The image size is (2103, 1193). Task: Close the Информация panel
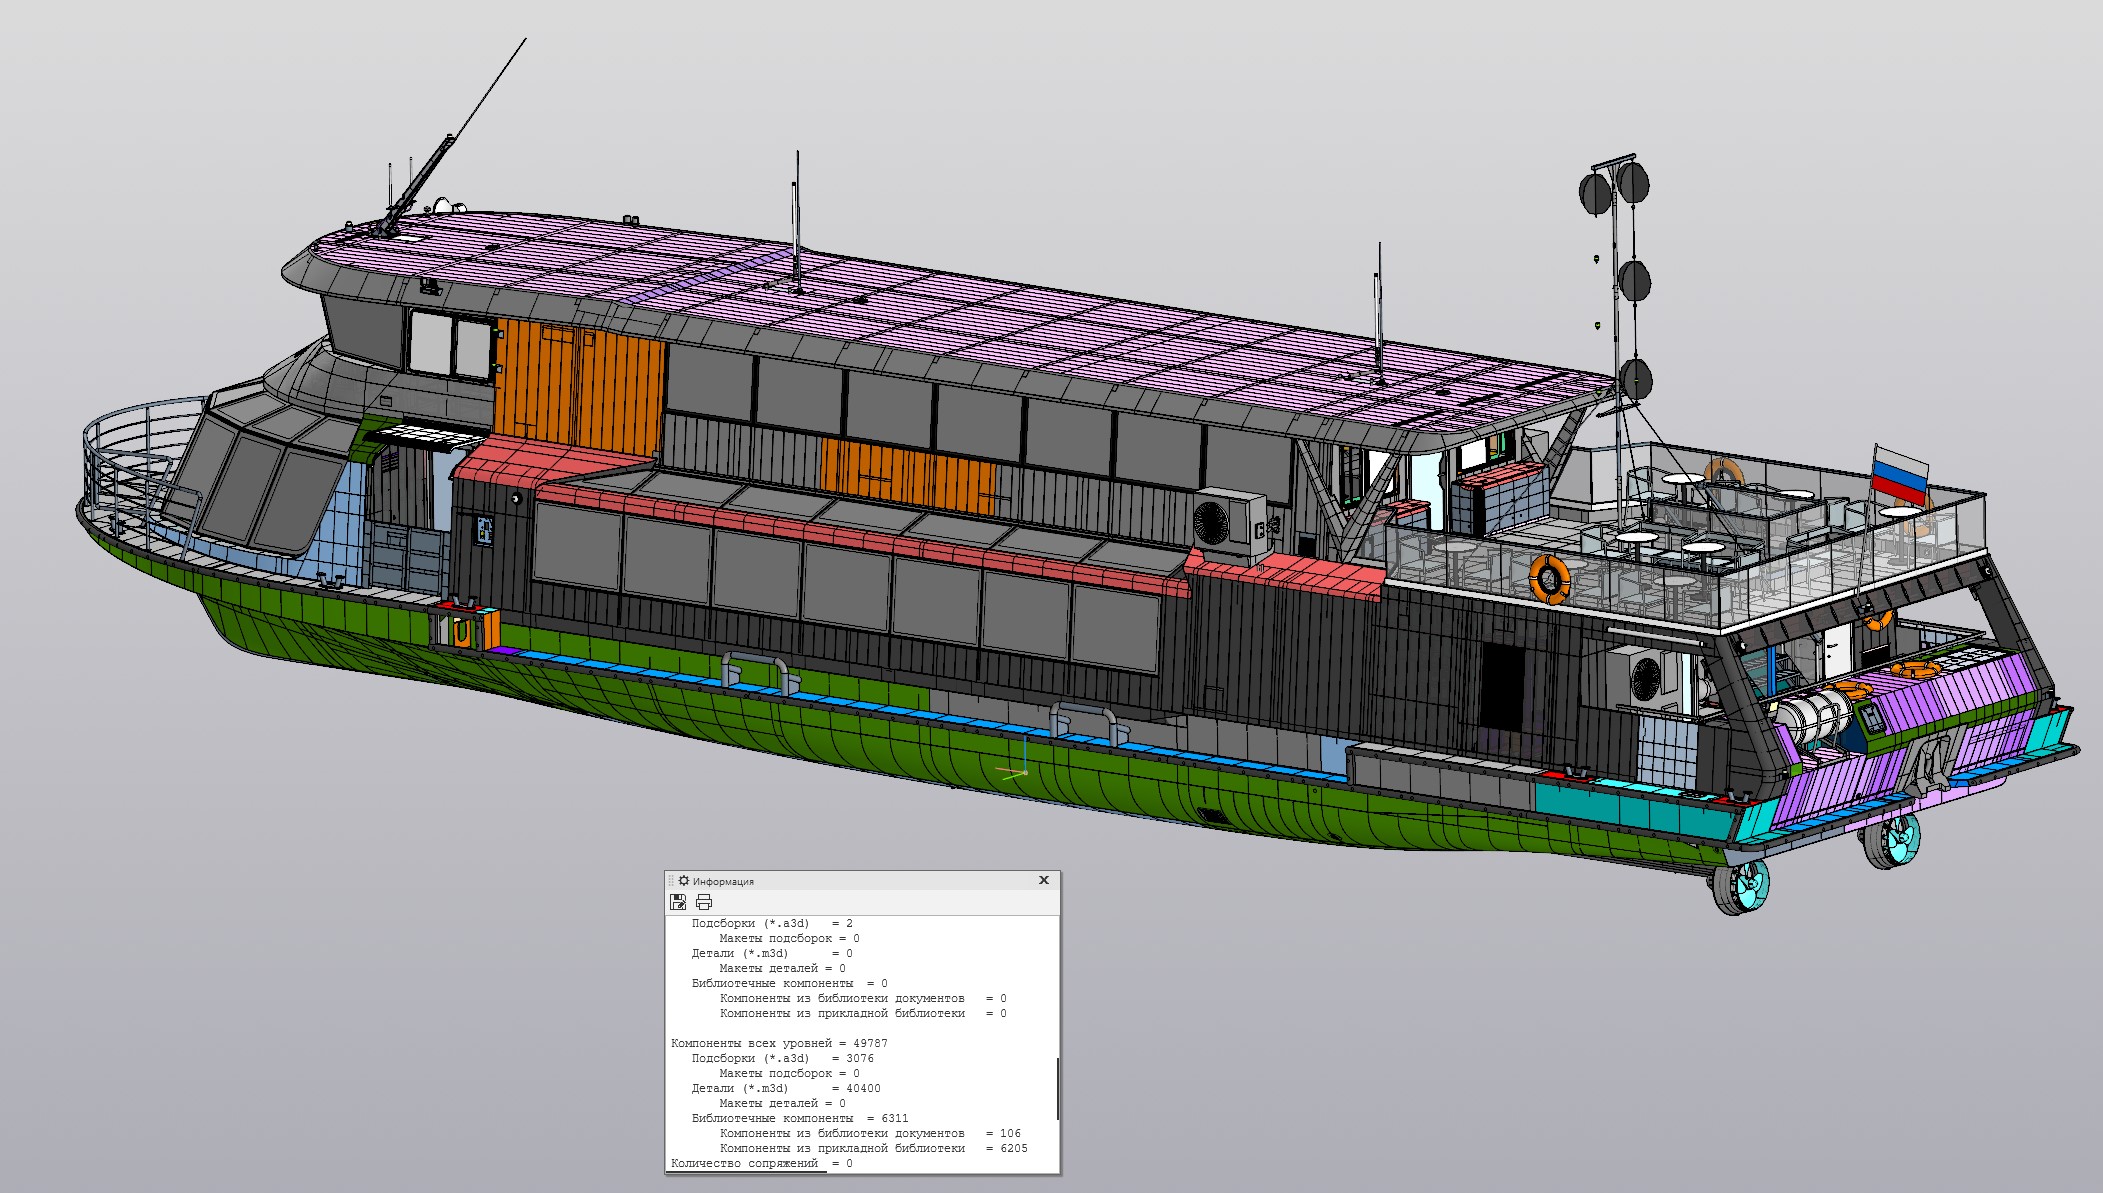1043,880
